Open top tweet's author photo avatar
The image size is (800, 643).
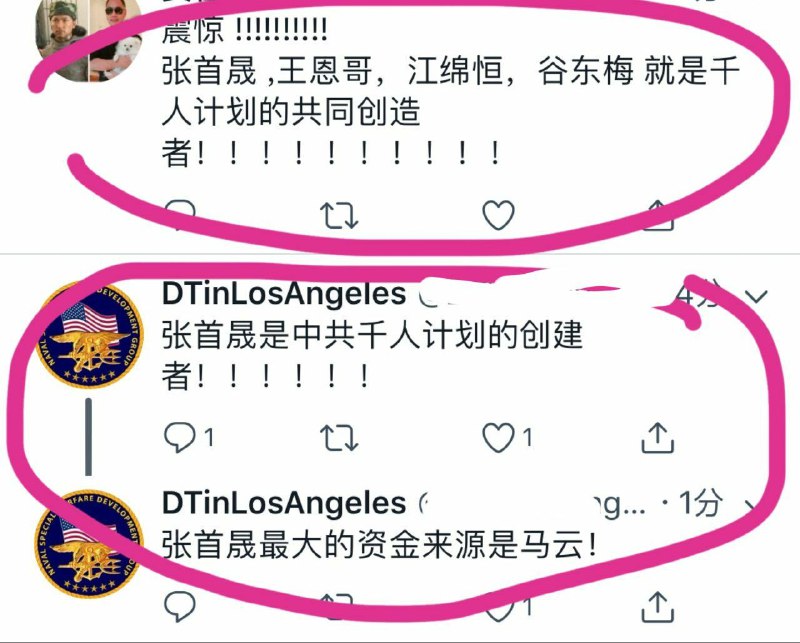point(89,38)
